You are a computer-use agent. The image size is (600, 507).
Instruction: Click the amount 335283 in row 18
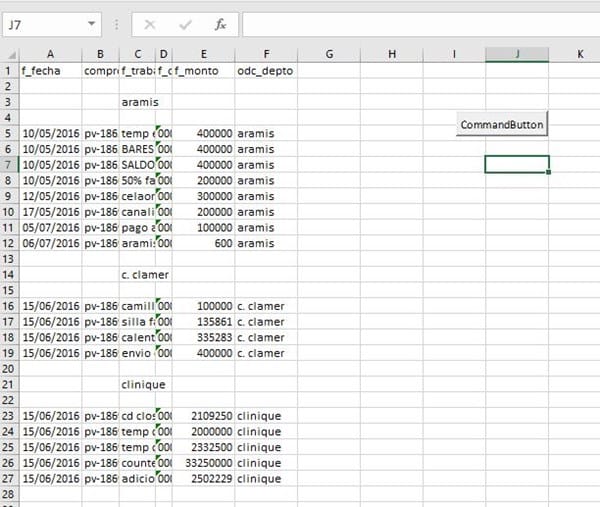tap(204, 337)
